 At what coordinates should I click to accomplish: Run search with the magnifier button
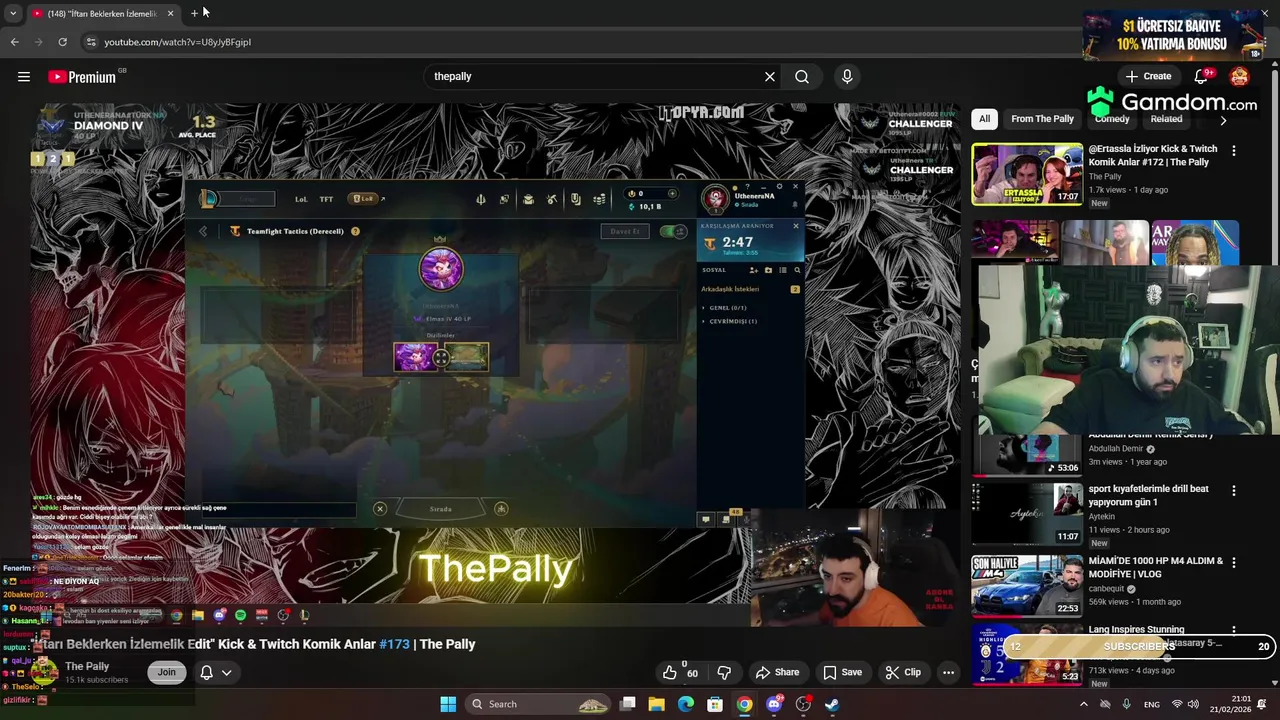click(802, 76)
